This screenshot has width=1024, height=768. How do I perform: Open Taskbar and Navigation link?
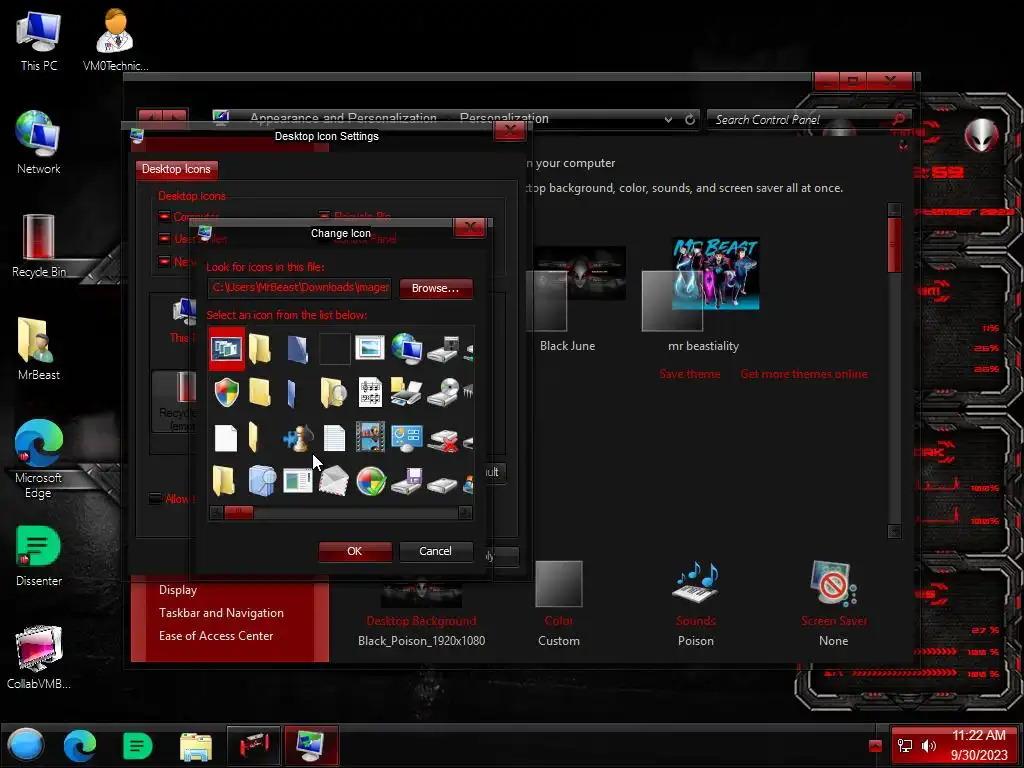pos(221,613)
